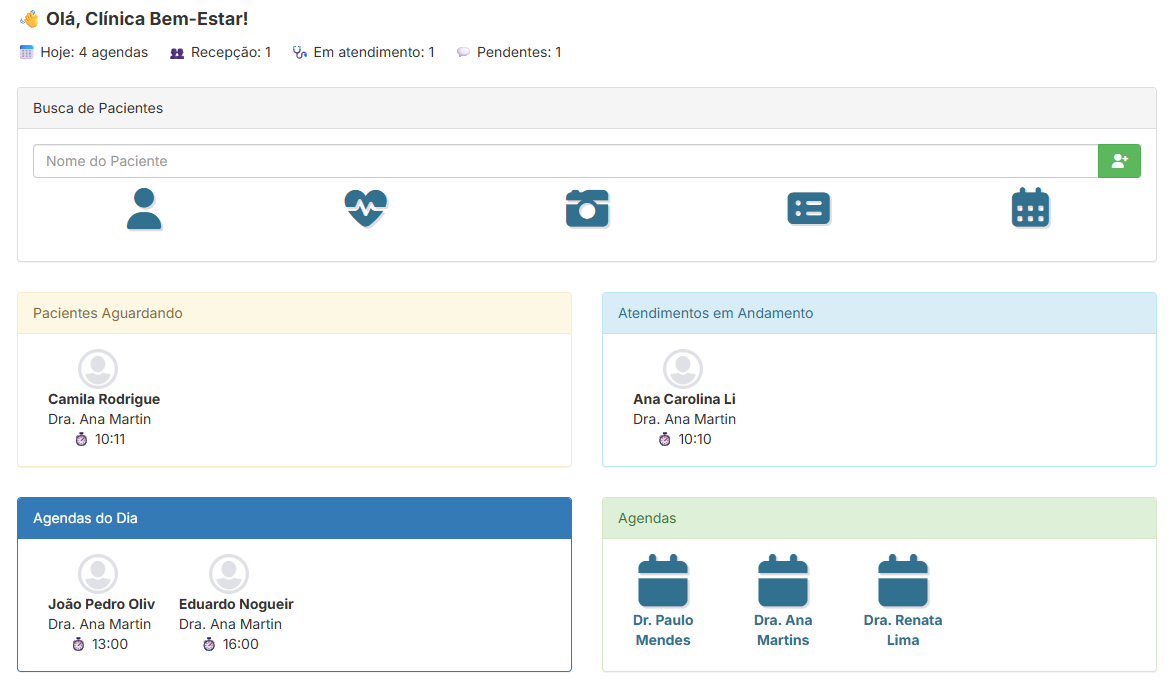This screenshot has height=687, width=1174.
Task: Click the speech bubble icon next to Pendentes
Action: [463, 52]
